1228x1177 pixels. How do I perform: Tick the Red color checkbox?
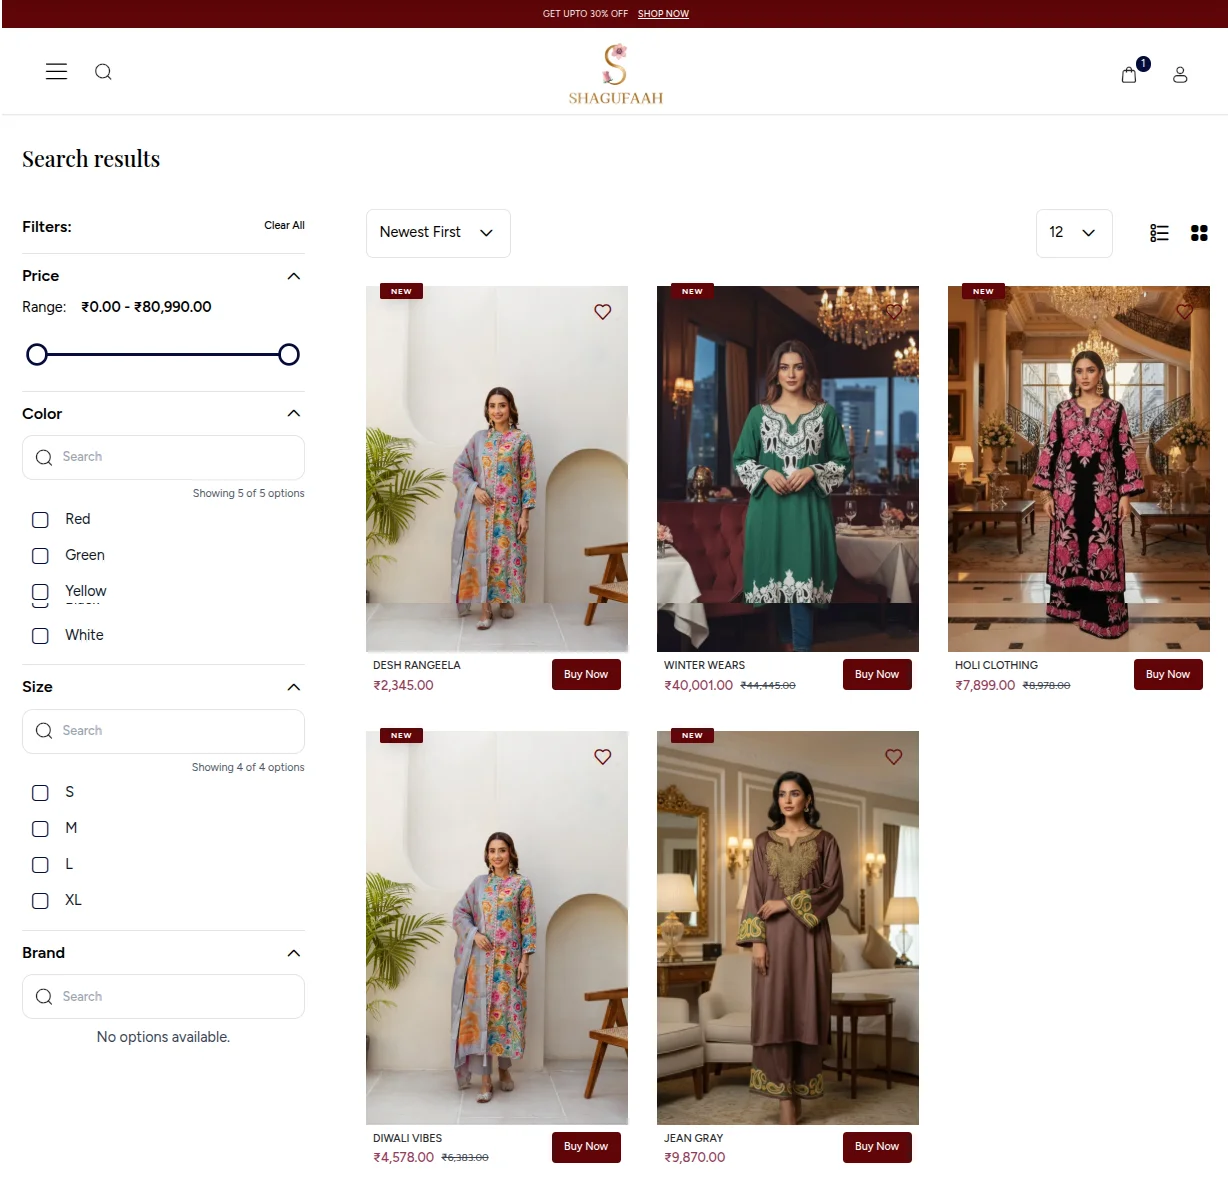40,520
